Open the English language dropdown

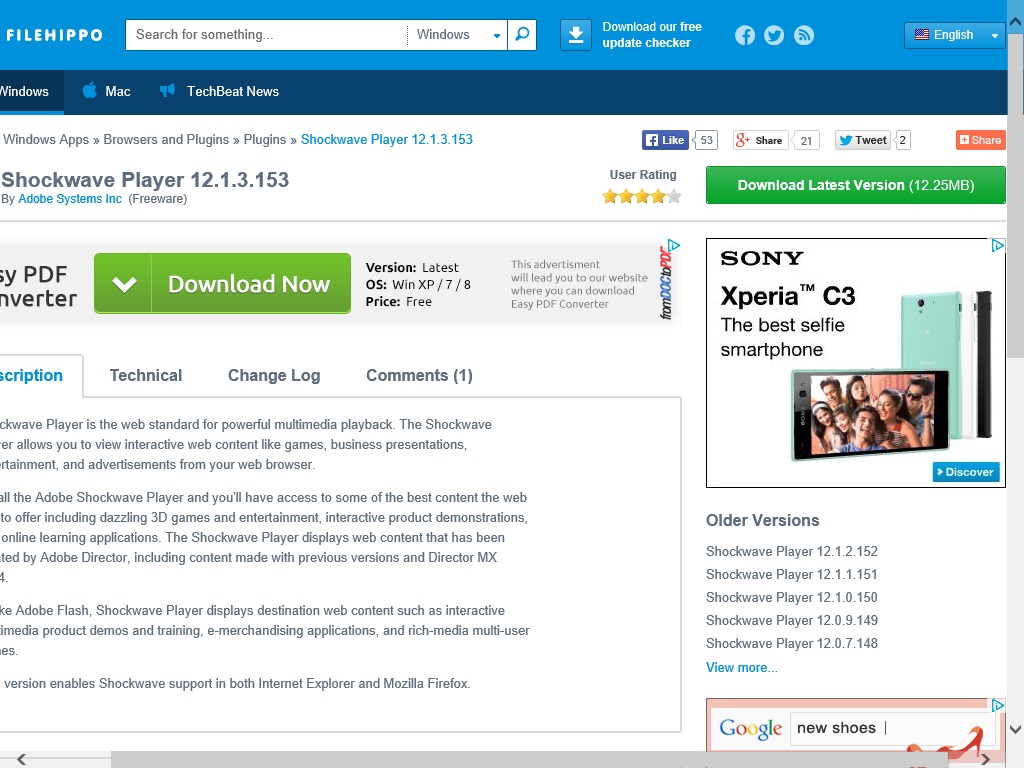point(955,35)
